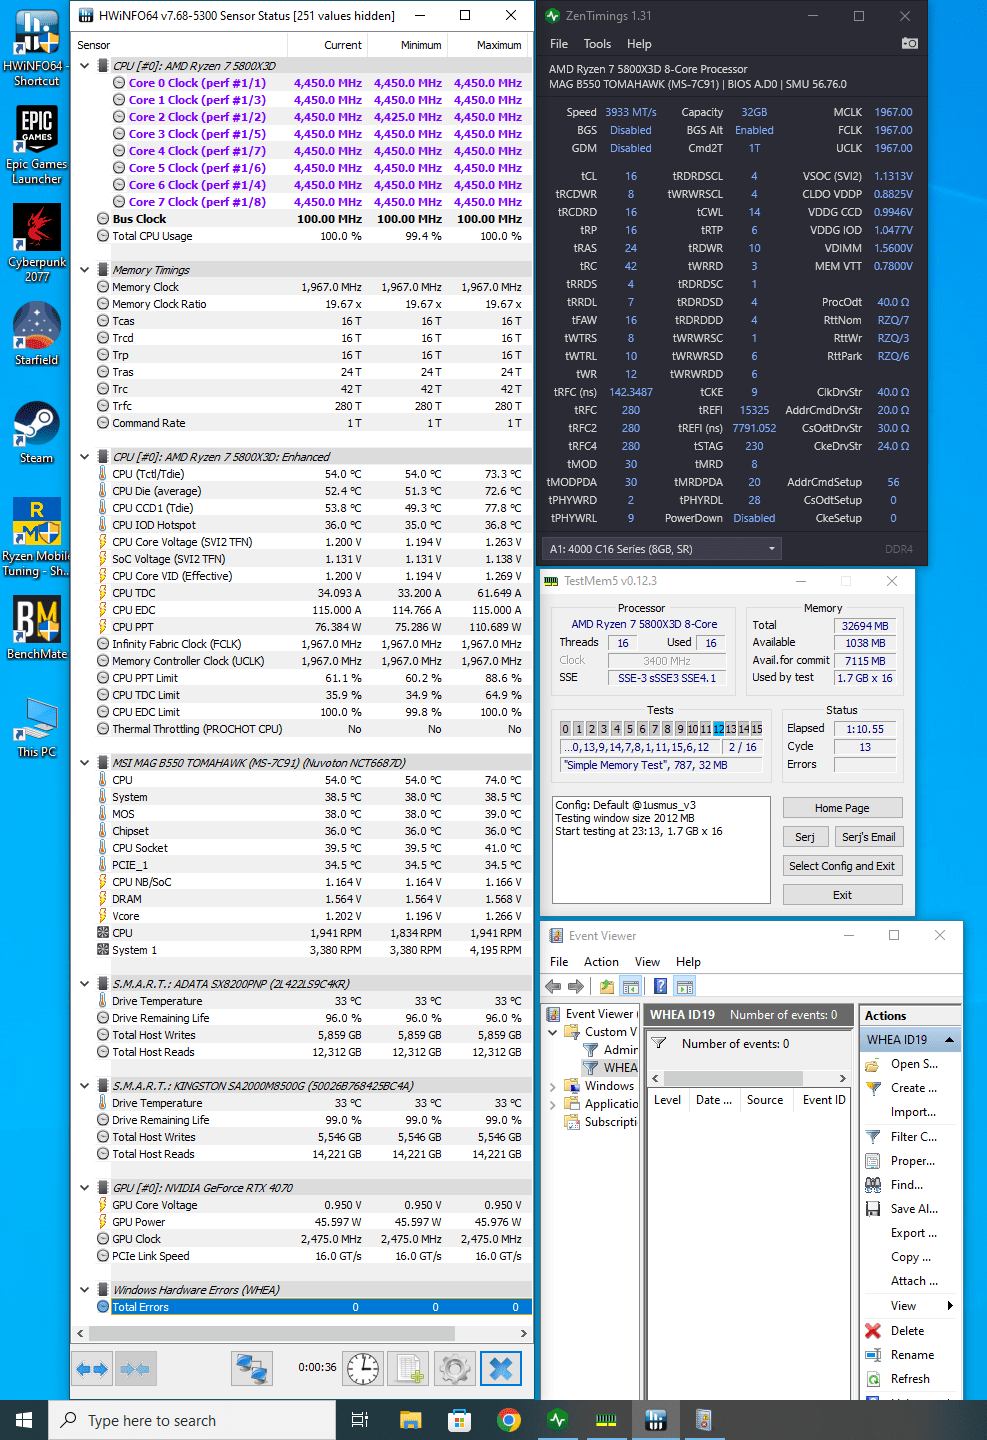
Task: Click Select Config and Exit button
Action: click(x=842, y=866)
